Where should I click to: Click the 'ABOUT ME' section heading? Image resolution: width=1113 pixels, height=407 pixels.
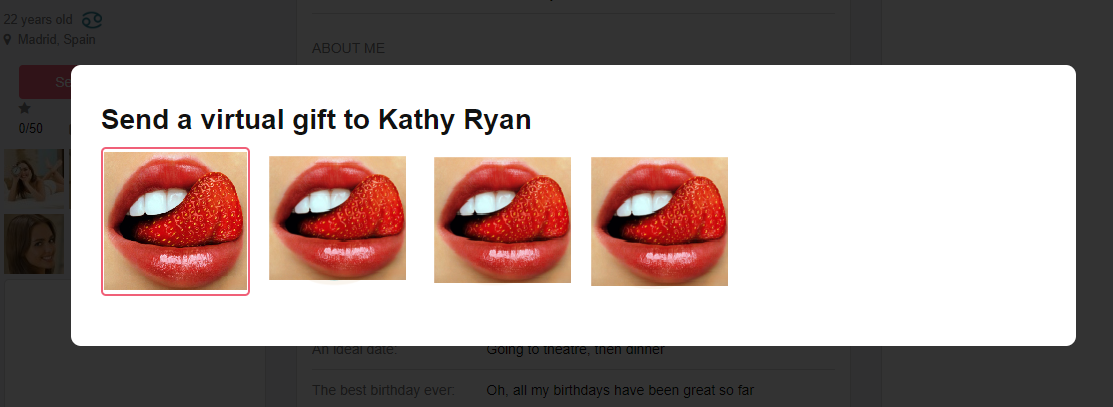point(349,48)
